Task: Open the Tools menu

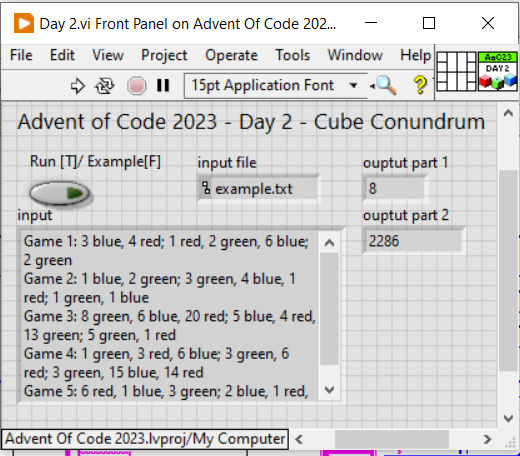Action: point(292,55)
